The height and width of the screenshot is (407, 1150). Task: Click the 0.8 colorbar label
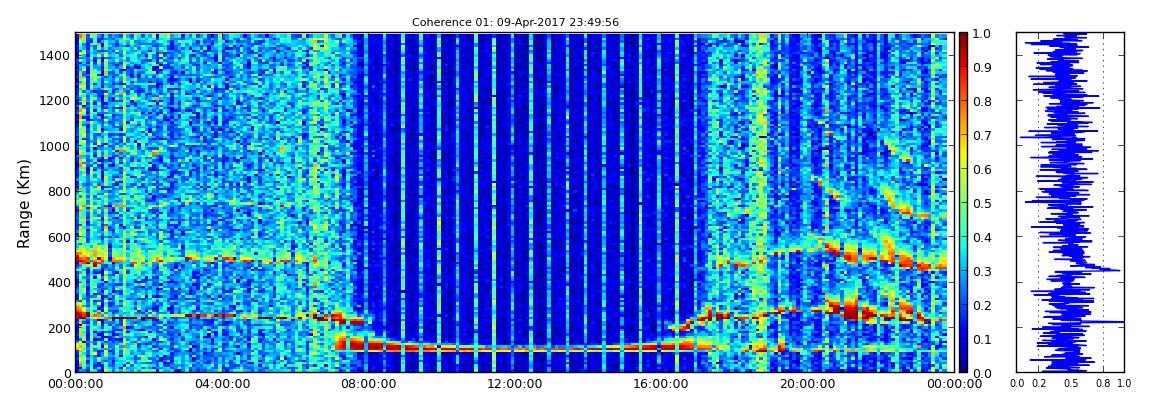coord(982,102)
